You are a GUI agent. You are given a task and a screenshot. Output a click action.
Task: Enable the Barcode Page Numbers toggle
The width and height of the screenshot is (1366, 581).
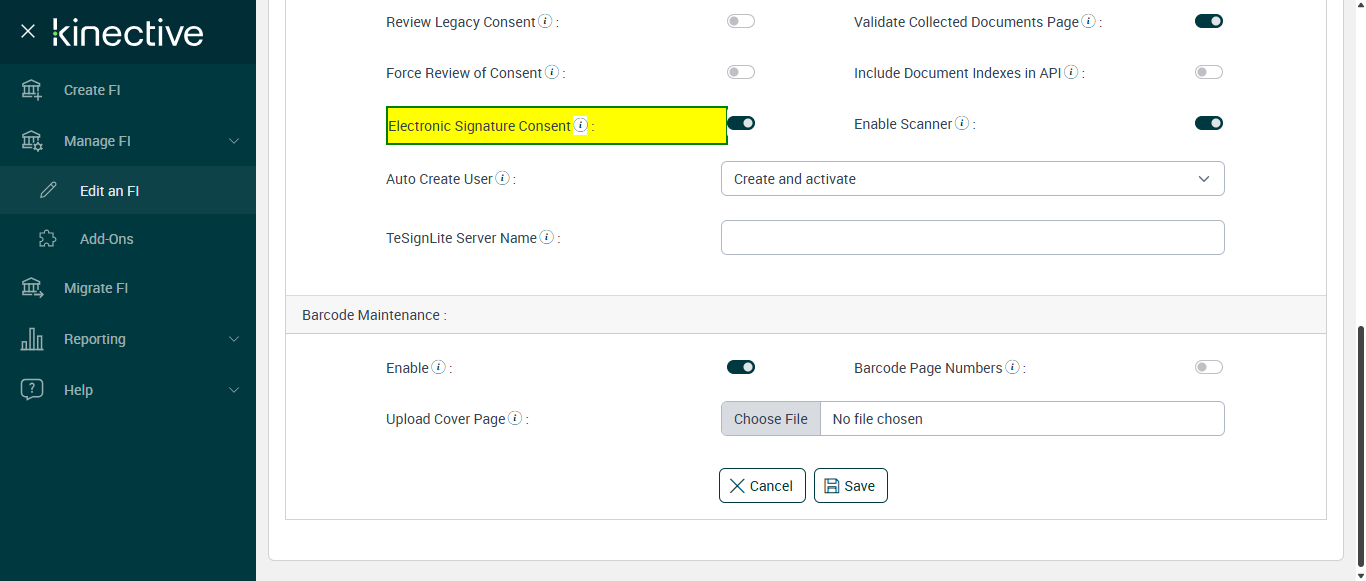click(1209, 367)
